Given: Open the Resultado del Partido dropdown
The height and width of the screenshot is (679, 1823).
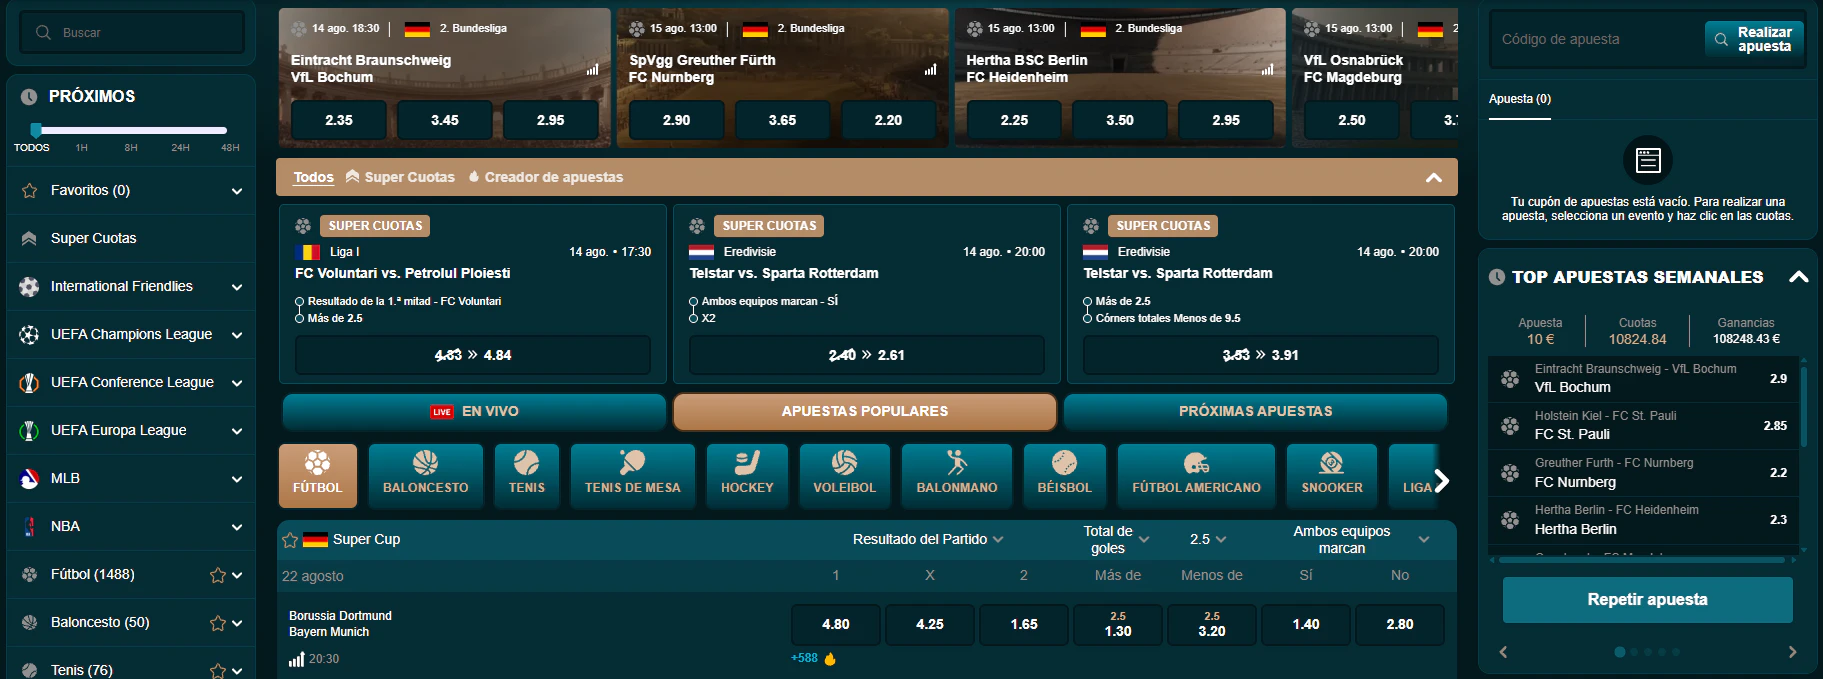Looking at the screenshot, I should [x=928, y=539].
